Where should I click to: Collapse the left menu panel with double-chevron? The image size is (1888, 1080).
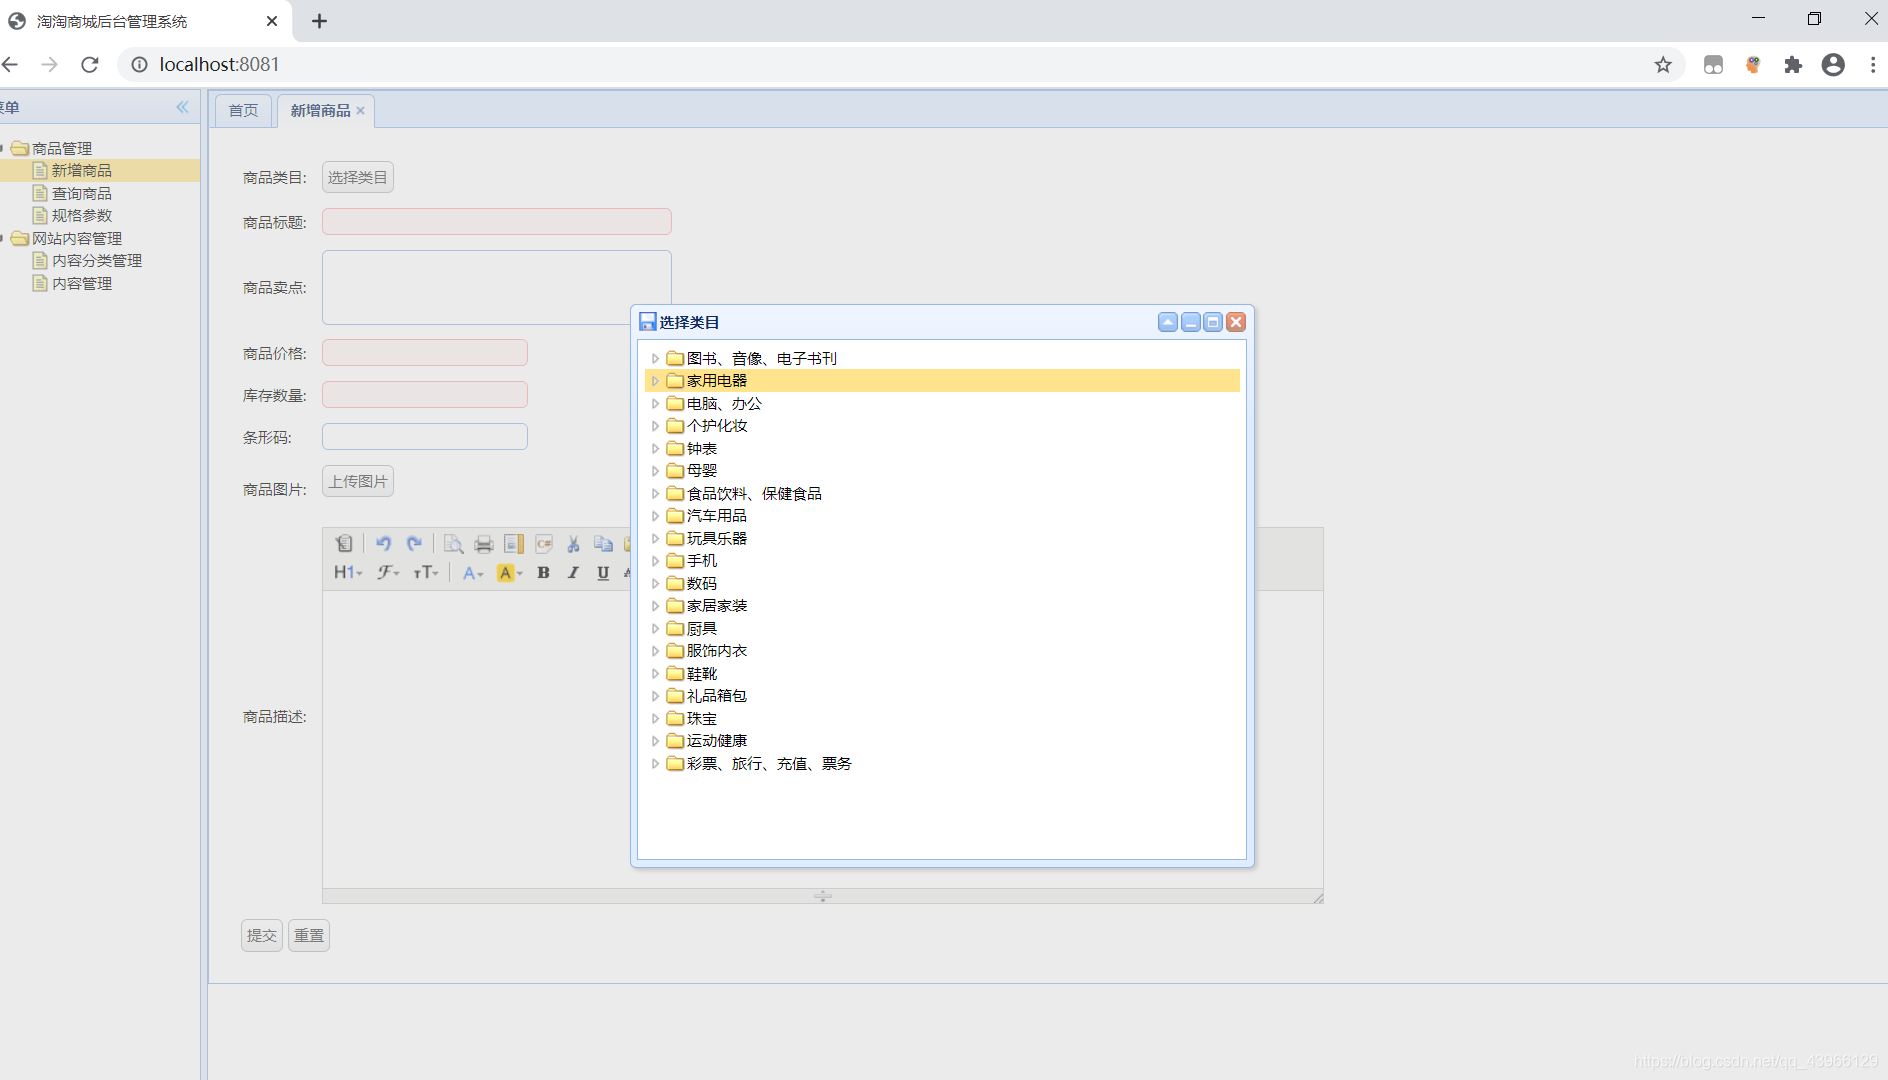[x=182, y=107]
